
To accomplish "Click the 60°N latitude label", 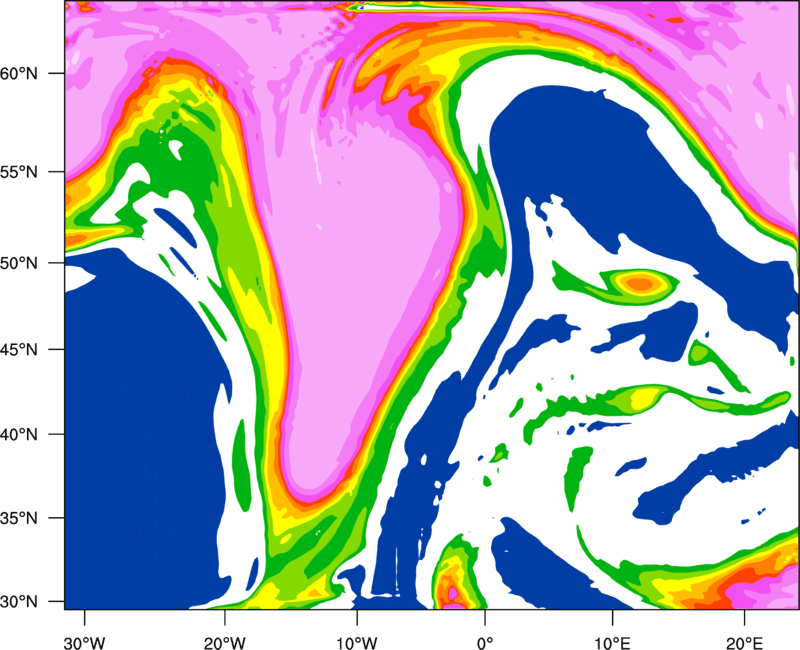I will pyautogui.click(x=19, y=74).
